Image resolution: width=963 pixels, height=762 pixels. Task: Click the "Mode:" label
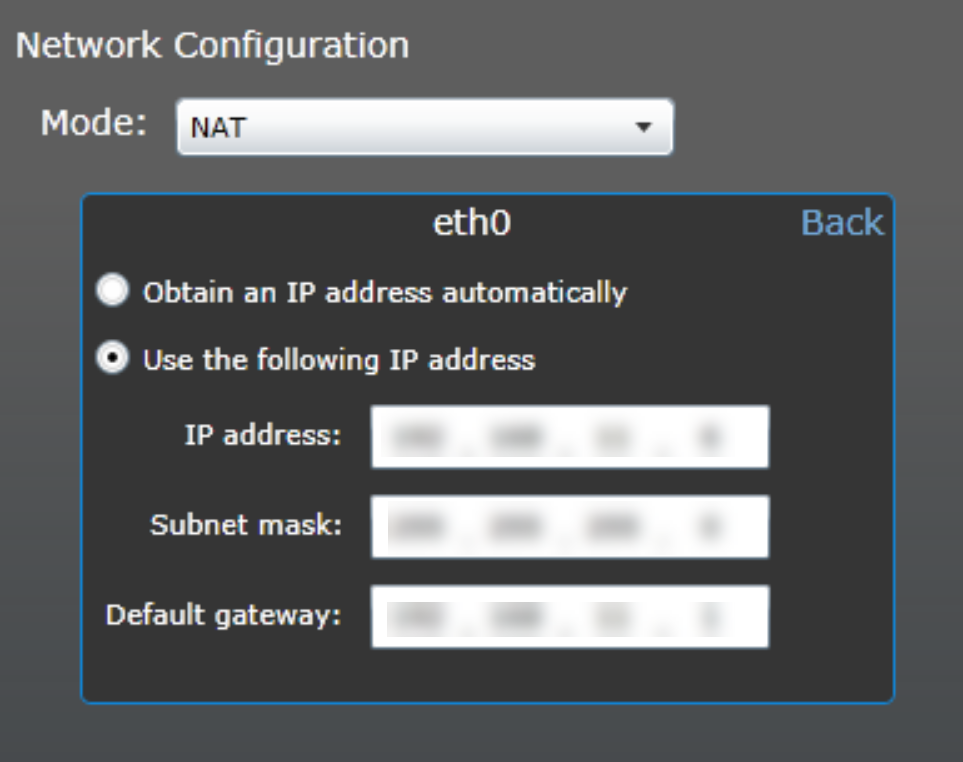(94, 123)
